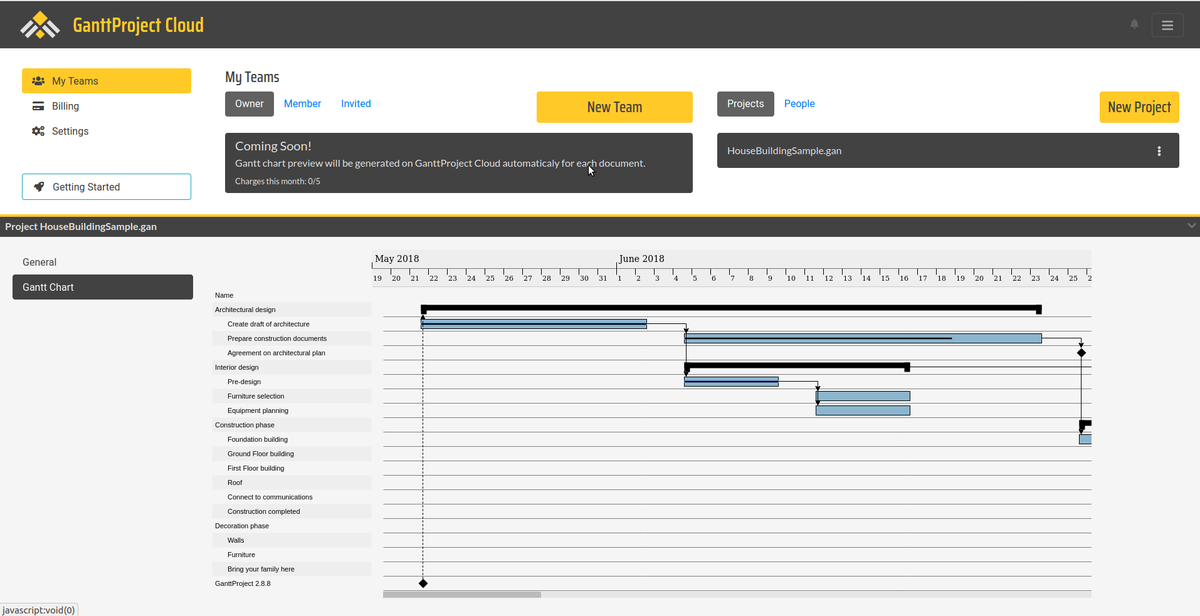Click the Equipment planning task bar

coord(863,411)
